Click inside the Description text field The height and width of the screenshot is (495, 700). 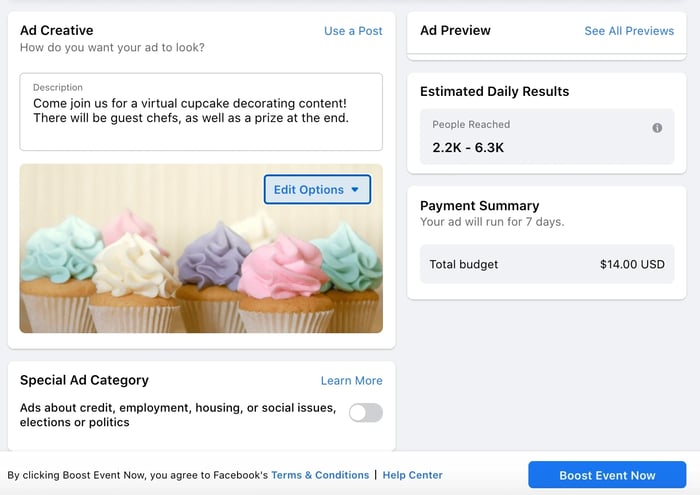pos(201,112)
